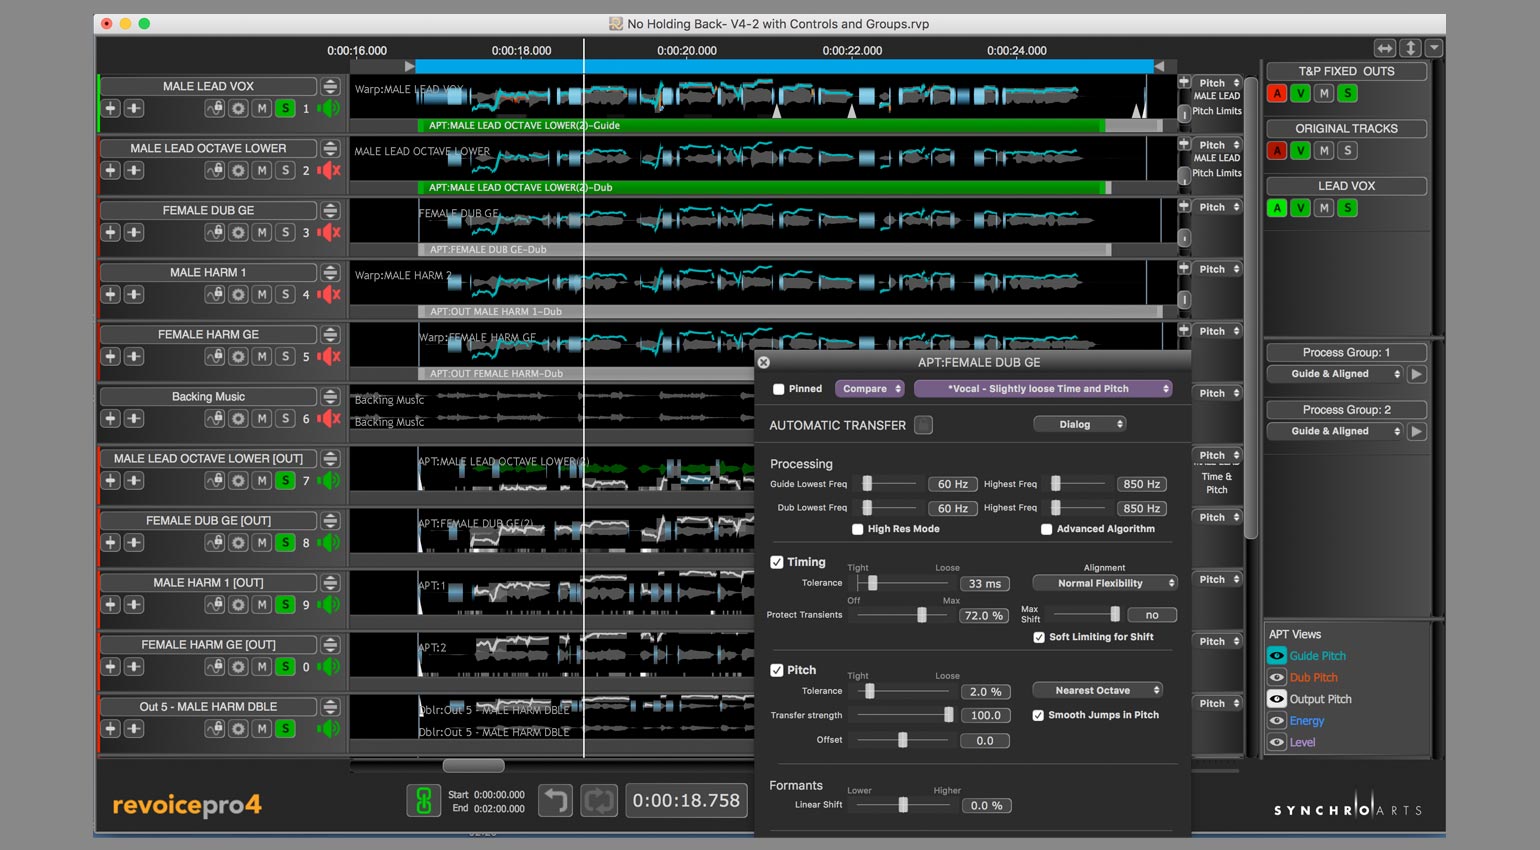Screen dimensions: 1540x850
Task: Click the Transfer strength slider handle
Action: [948, 715]
